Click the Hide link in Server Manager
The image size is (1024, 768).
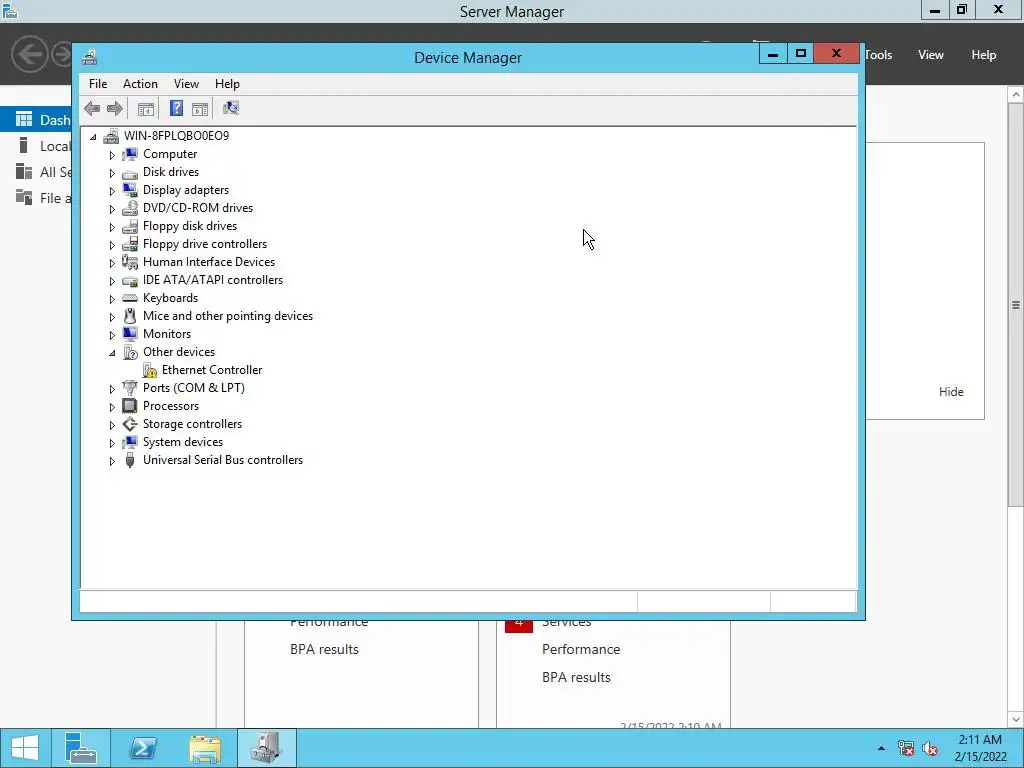click(x=951, y=392)
